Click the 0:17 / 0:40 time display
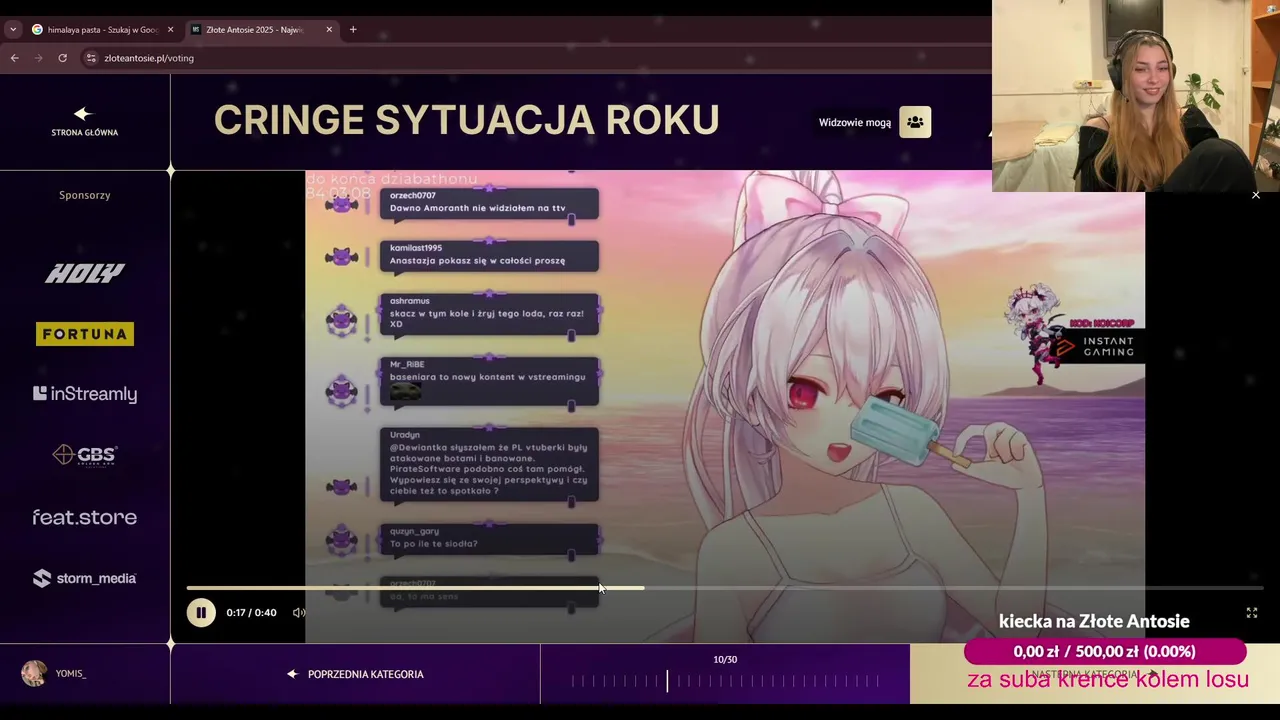Screen dimensions: 1280x720 (251, 613)
